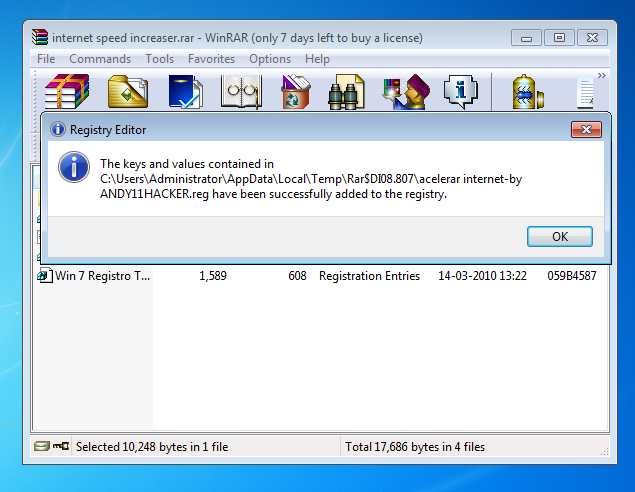
Task: Click the View file book icon
Action: pyautogui.click(x=241, y=92)
